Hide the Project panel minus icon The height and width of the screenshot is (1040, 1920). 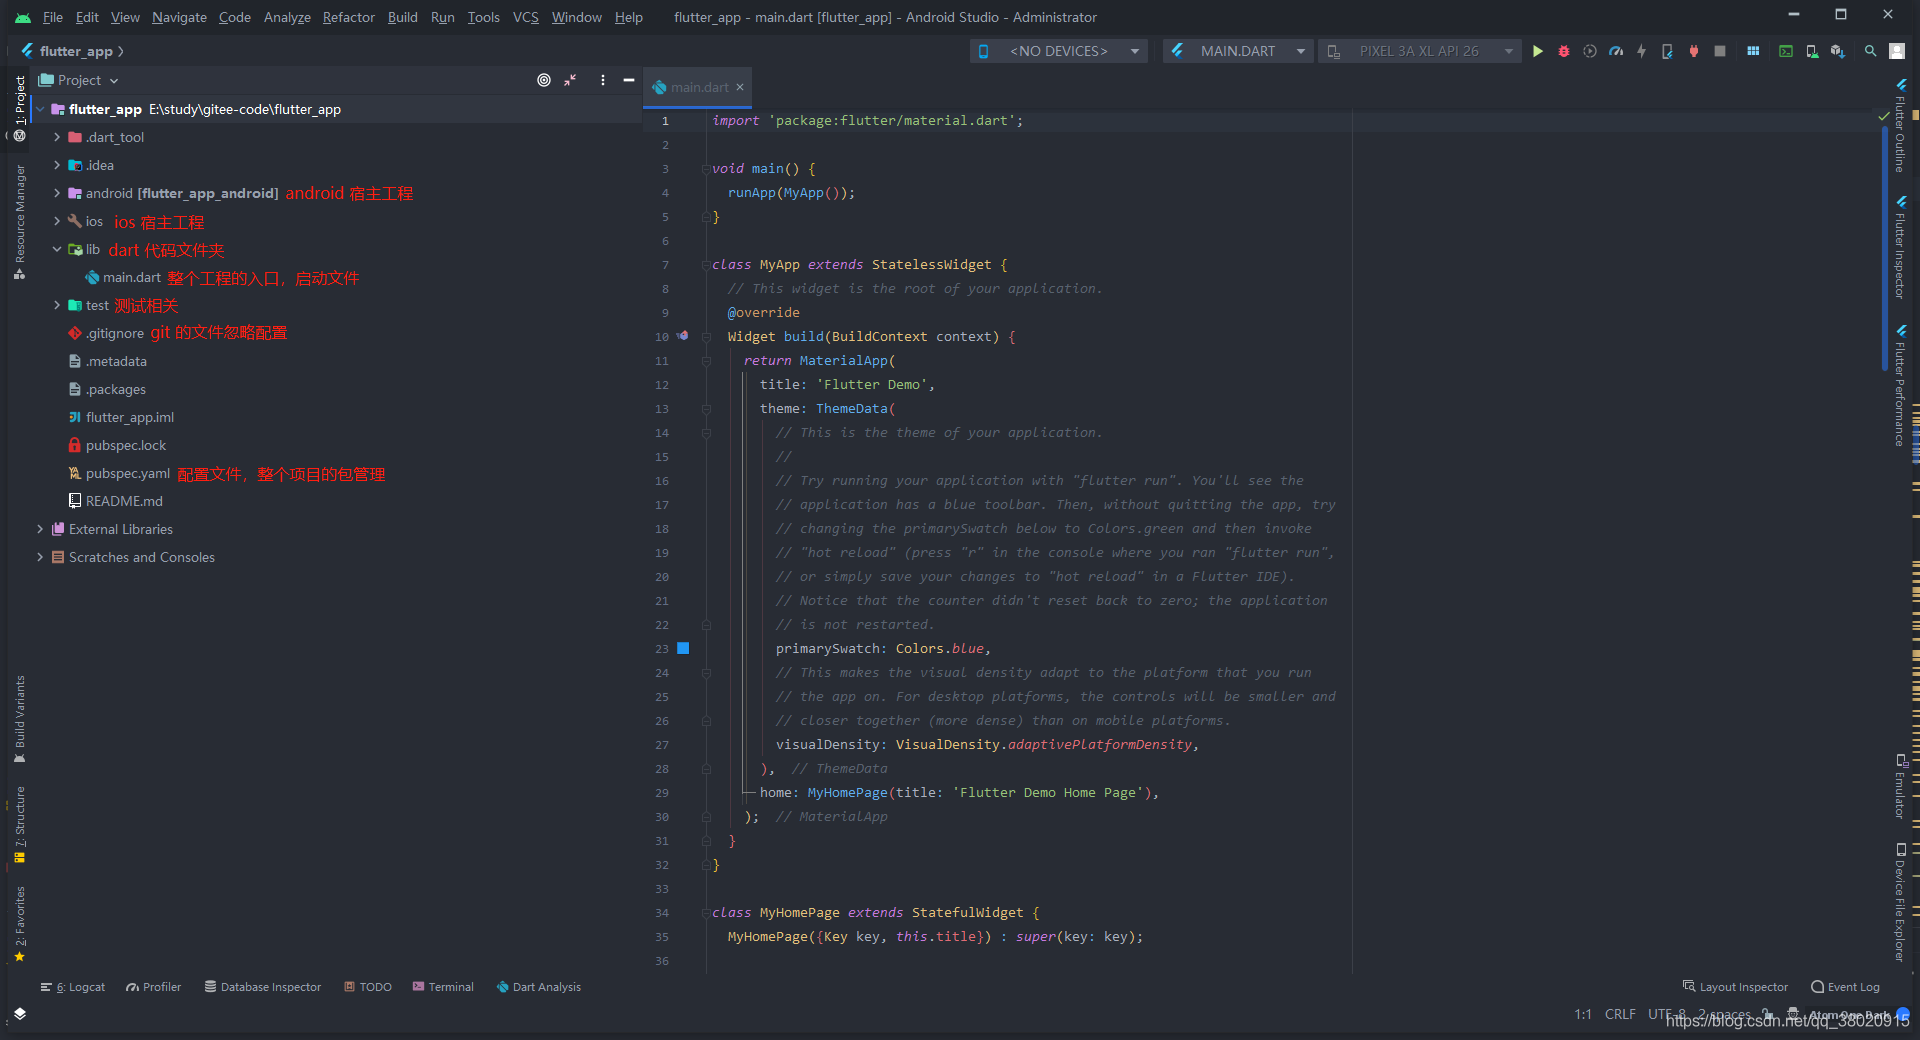629,80
